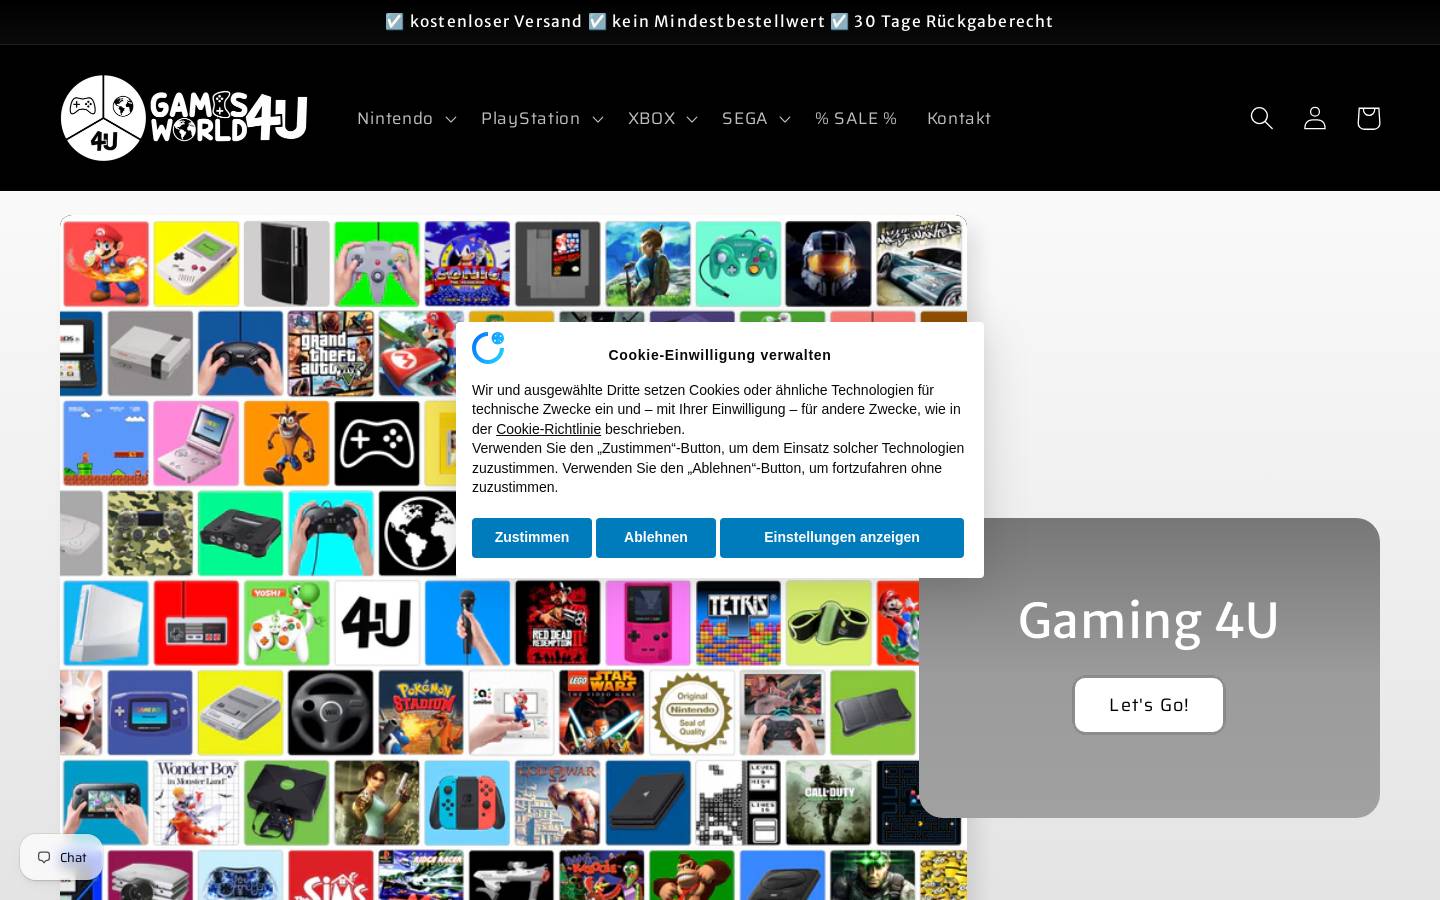Click the God of War tile
Viewport: 1440px width, 900px height.
tap(557, 802)
